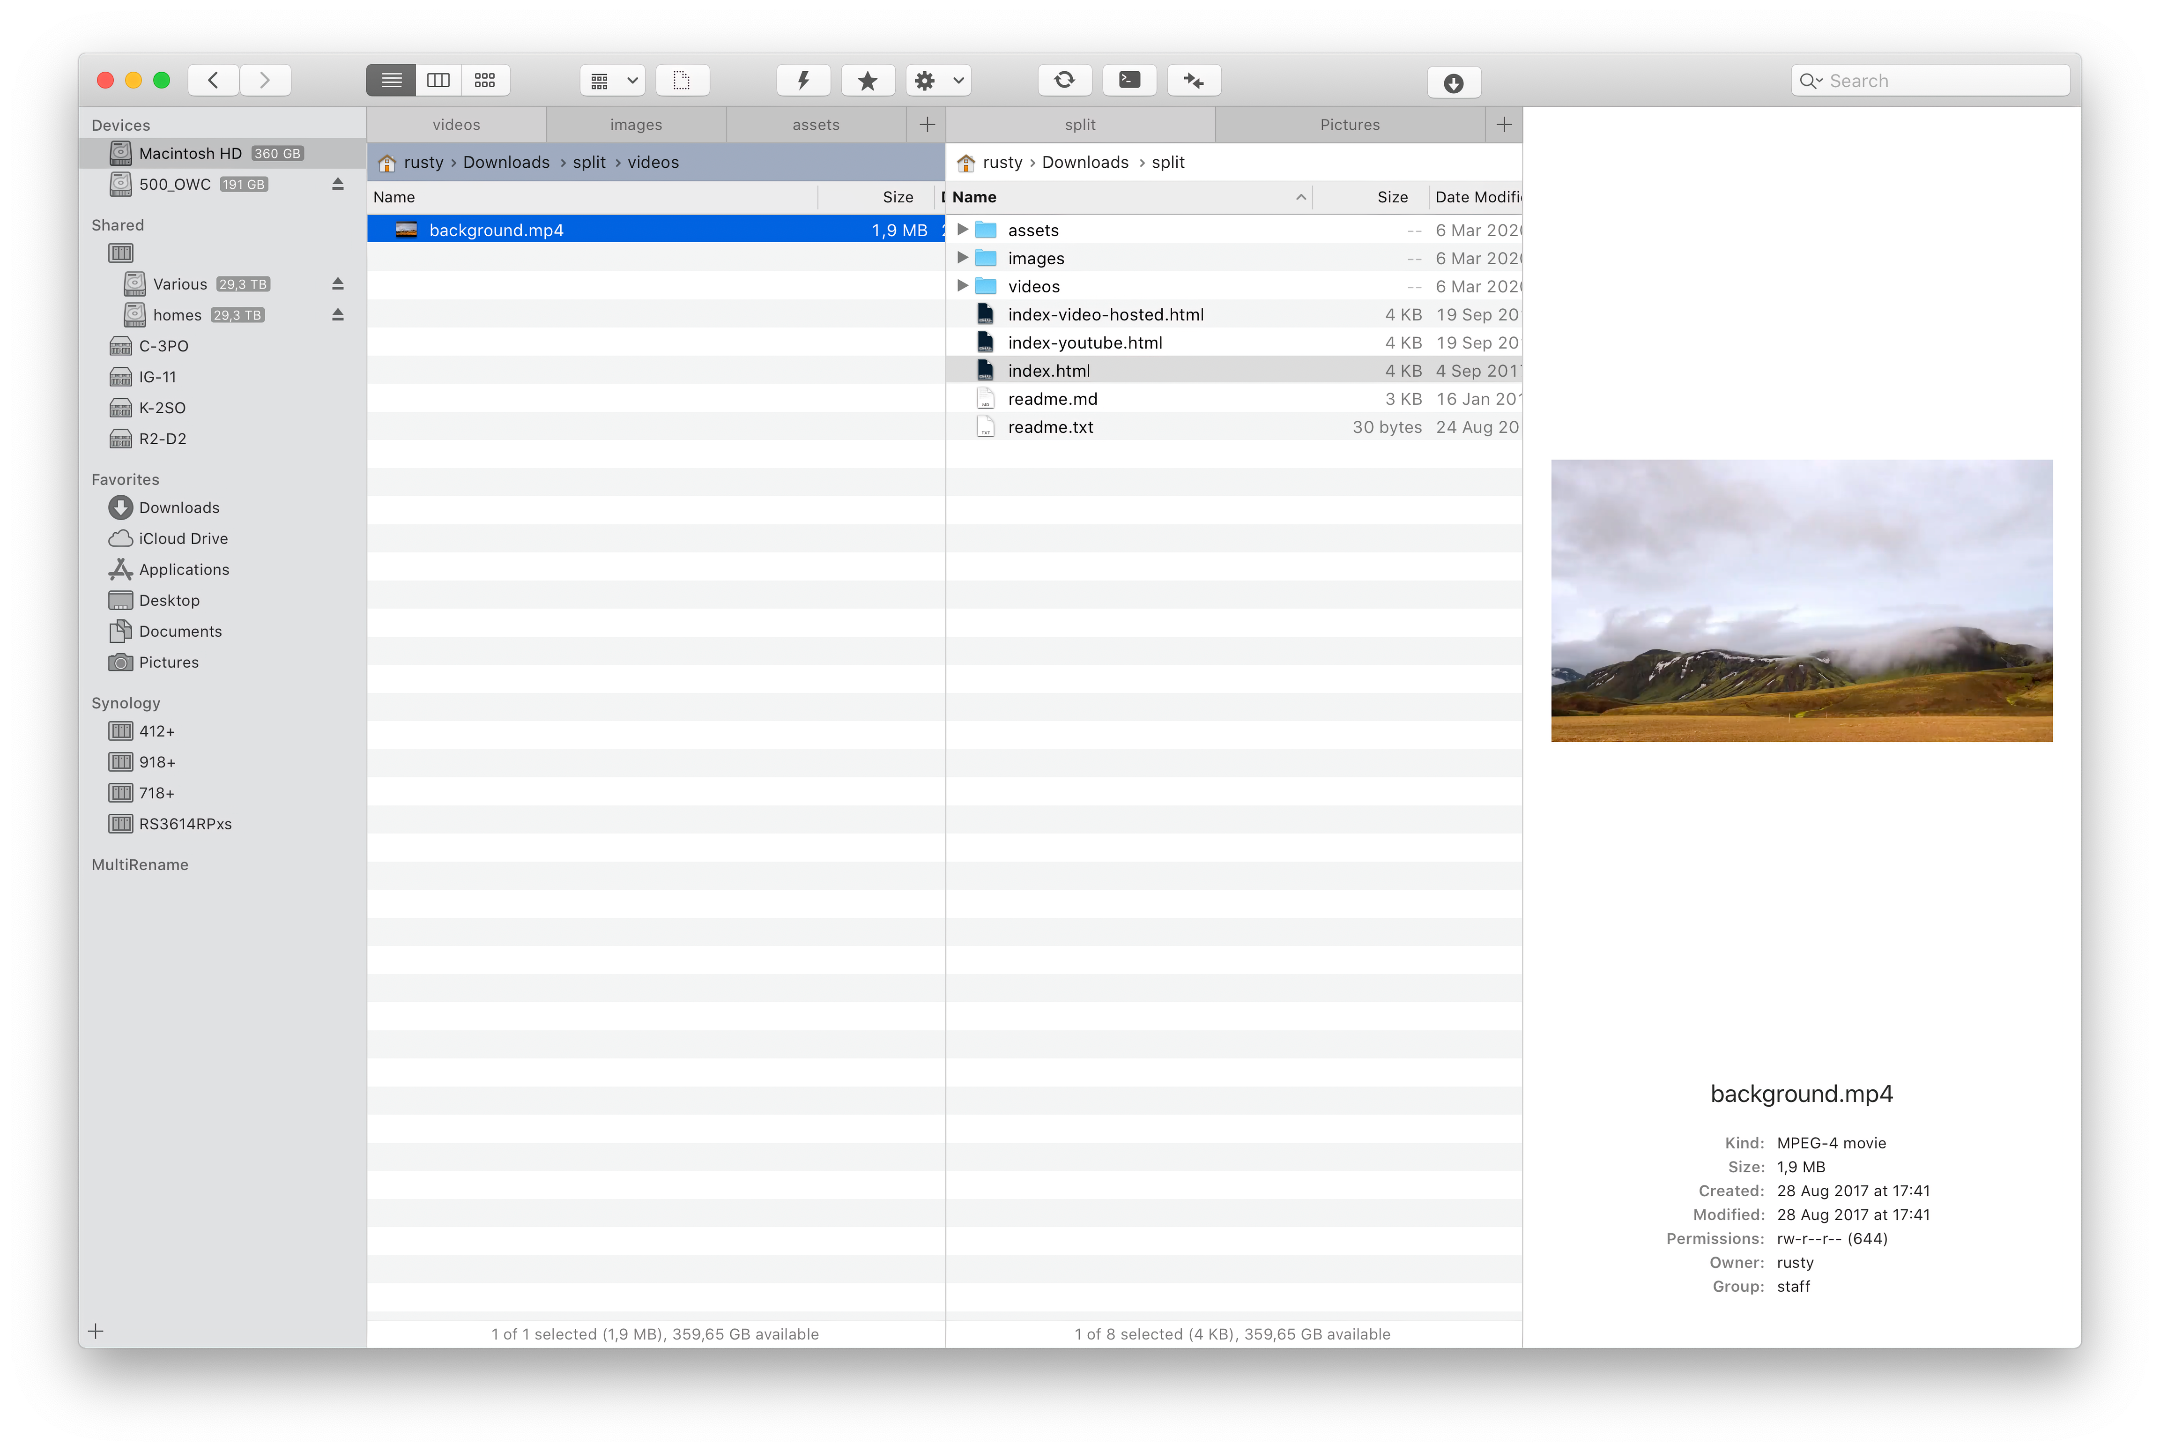The width and height of the screenshot is (2160, 1452).
Task: Select index.html file row
Action: [x=1234, y=370]
